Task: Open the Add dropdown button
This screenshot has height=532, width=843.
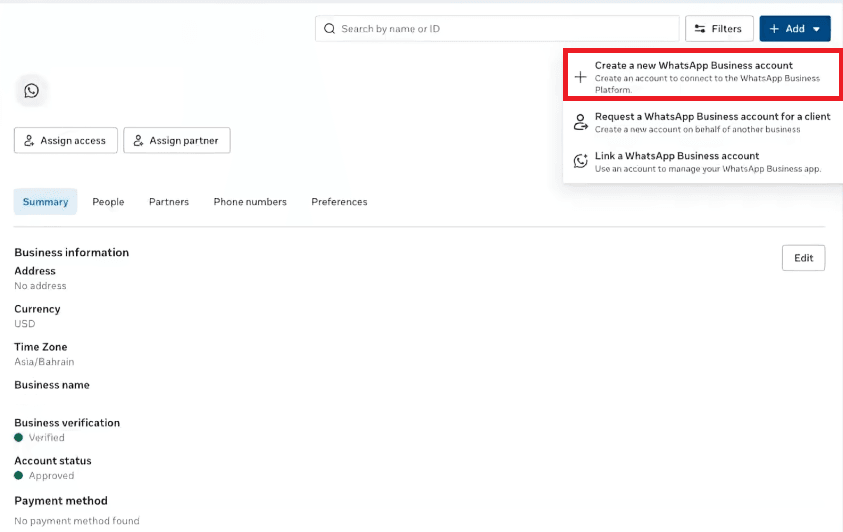Action: 795,28
